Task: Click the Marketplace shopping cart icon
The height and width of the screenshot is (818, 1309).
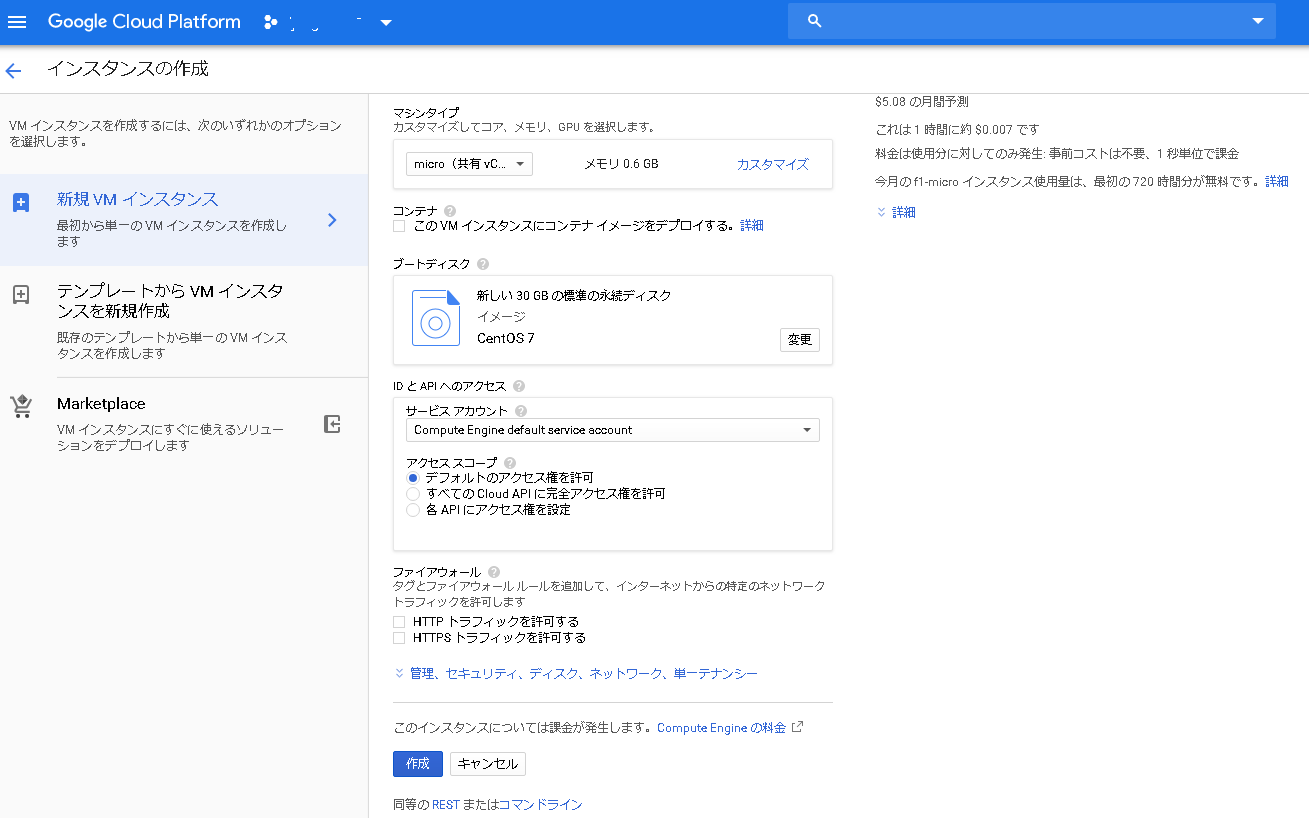Action: pyautogui.click(x=21, y=407)
